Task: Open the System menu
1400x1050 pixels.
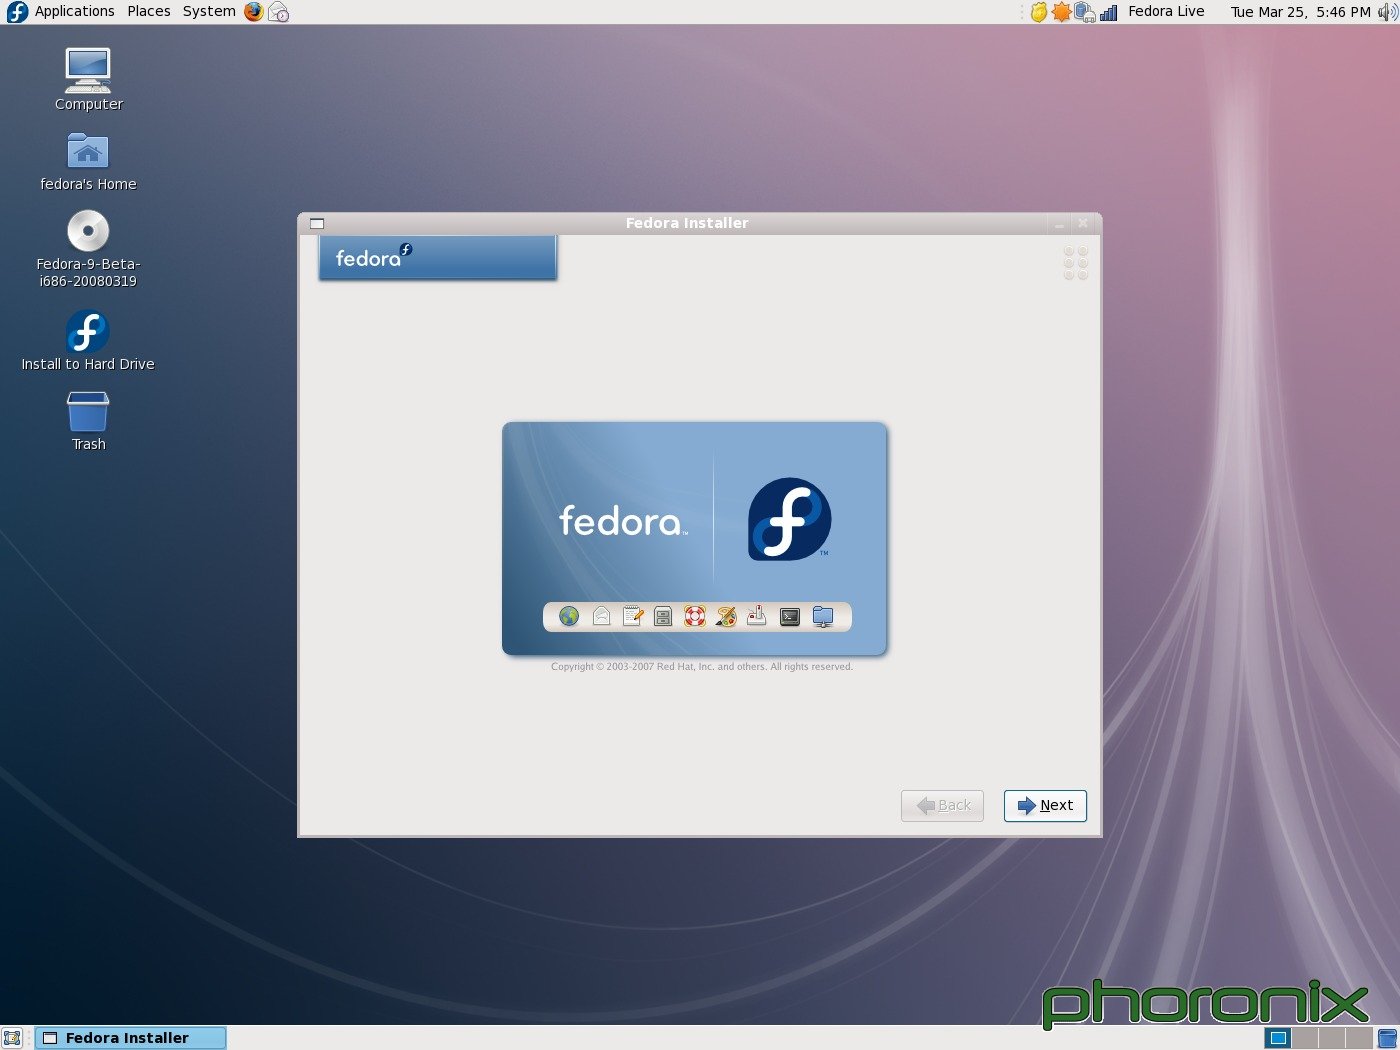Action: pos(208,11)
